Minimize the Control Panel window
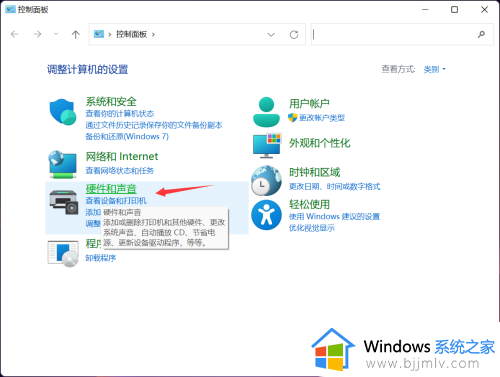500x377 pixels. (425, 10)
